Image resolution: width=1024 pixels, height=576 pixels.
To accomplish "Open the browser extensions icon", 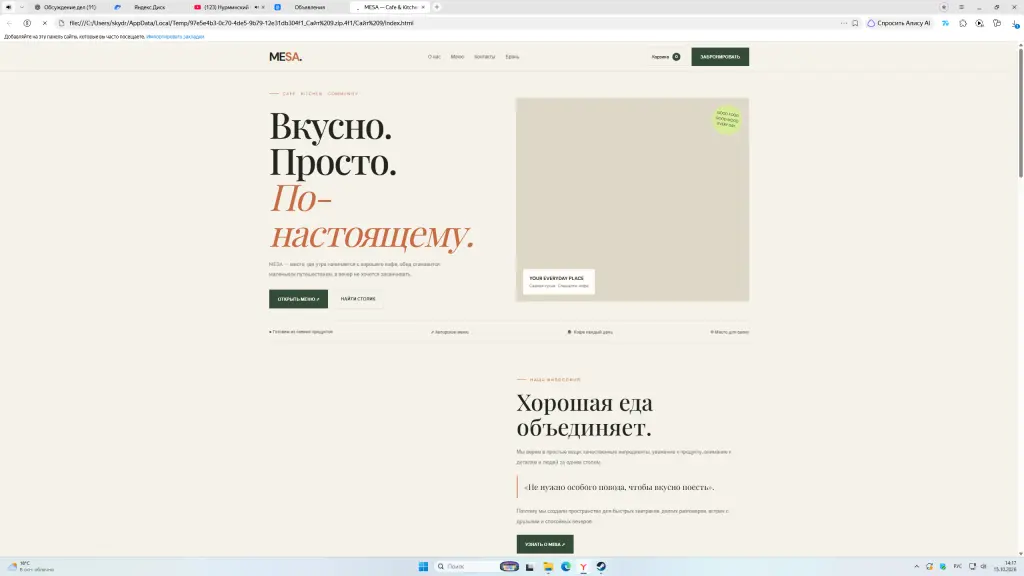I will click(x=963, y=23).
